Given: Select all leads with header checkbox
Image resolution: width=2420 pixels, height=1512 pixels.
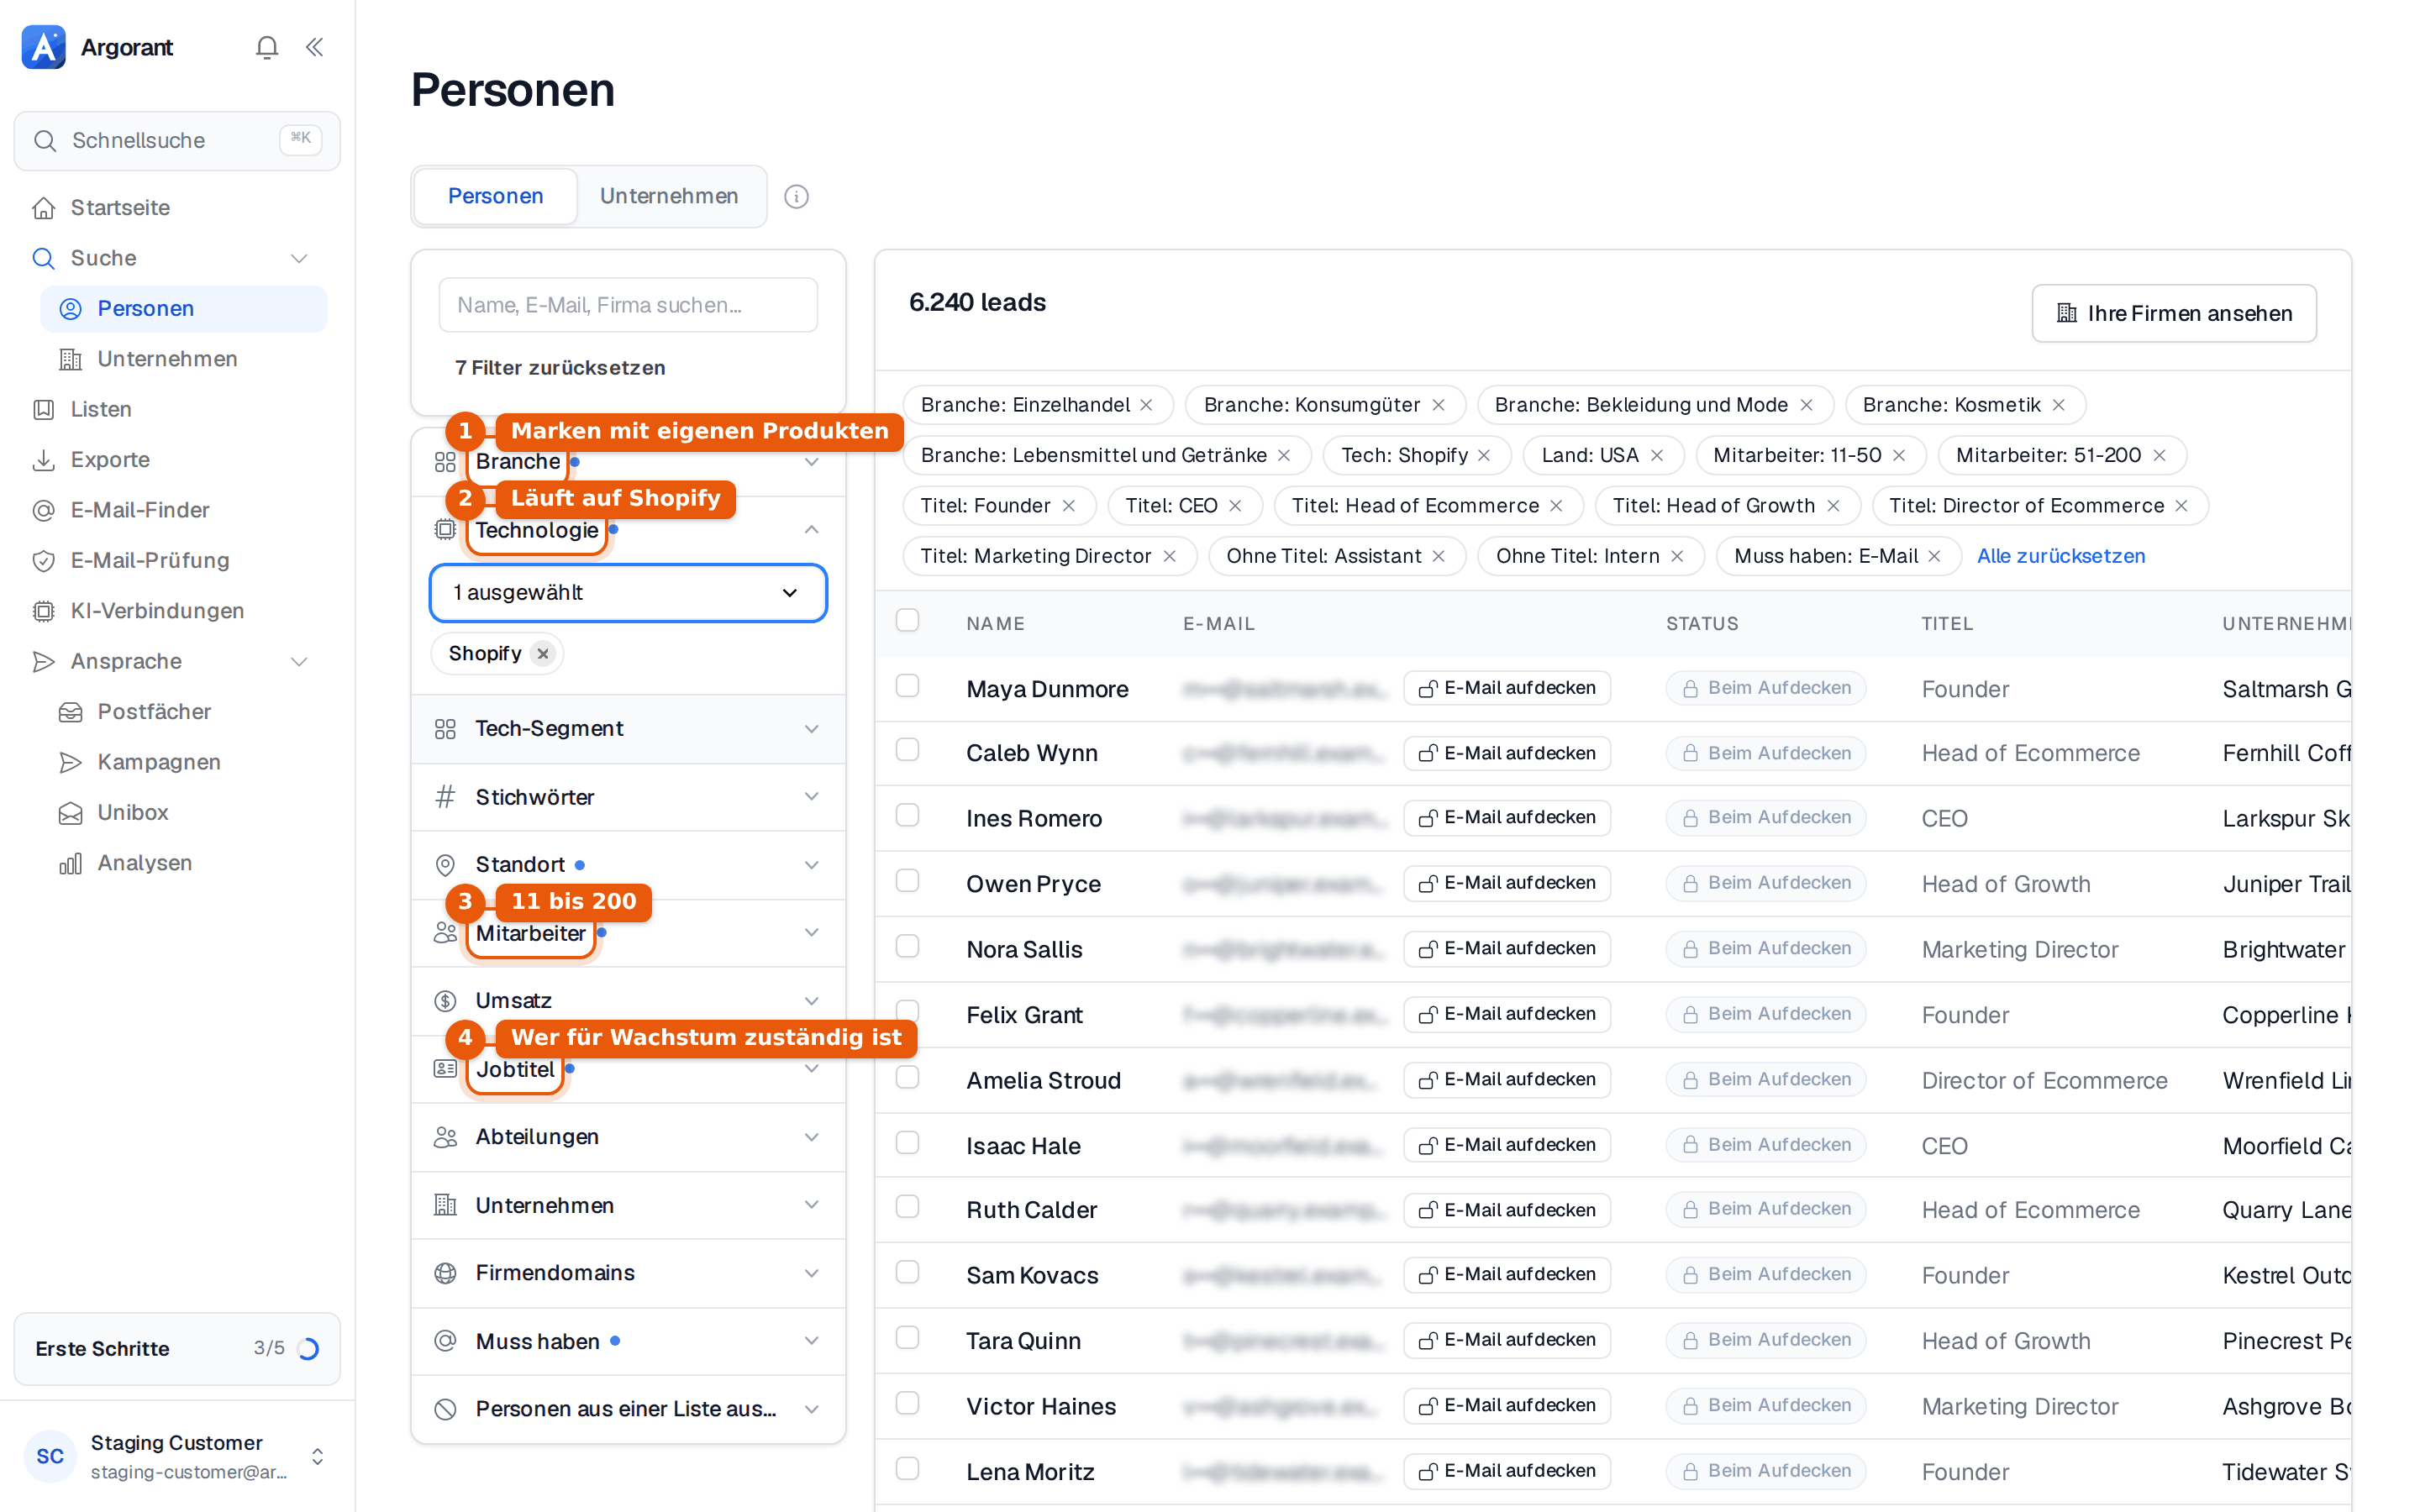Looking at the screenshot, I should point(907,620).
